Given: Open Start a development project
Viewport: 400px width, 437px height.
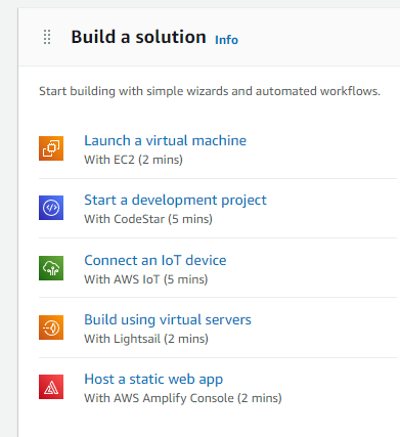Looking at the screenshot, I should tap(175, 200).
